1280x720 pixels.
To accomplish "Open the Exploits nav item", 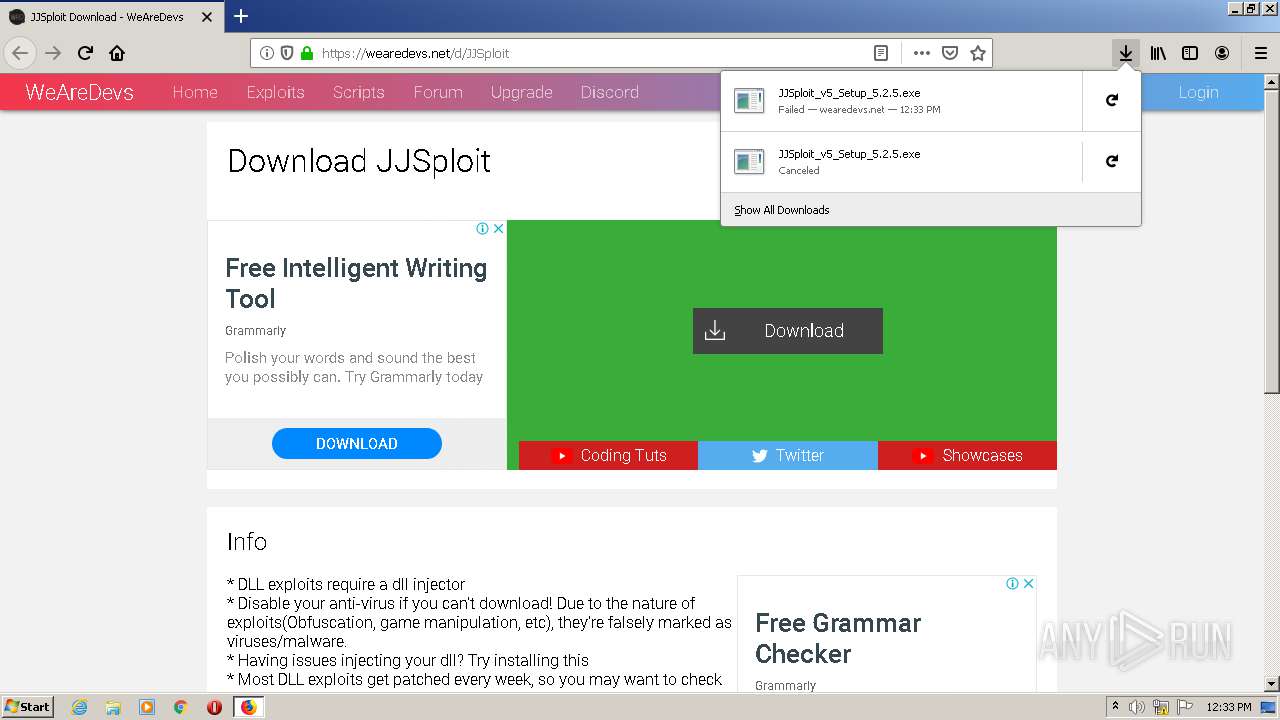I will click(275, 92).
